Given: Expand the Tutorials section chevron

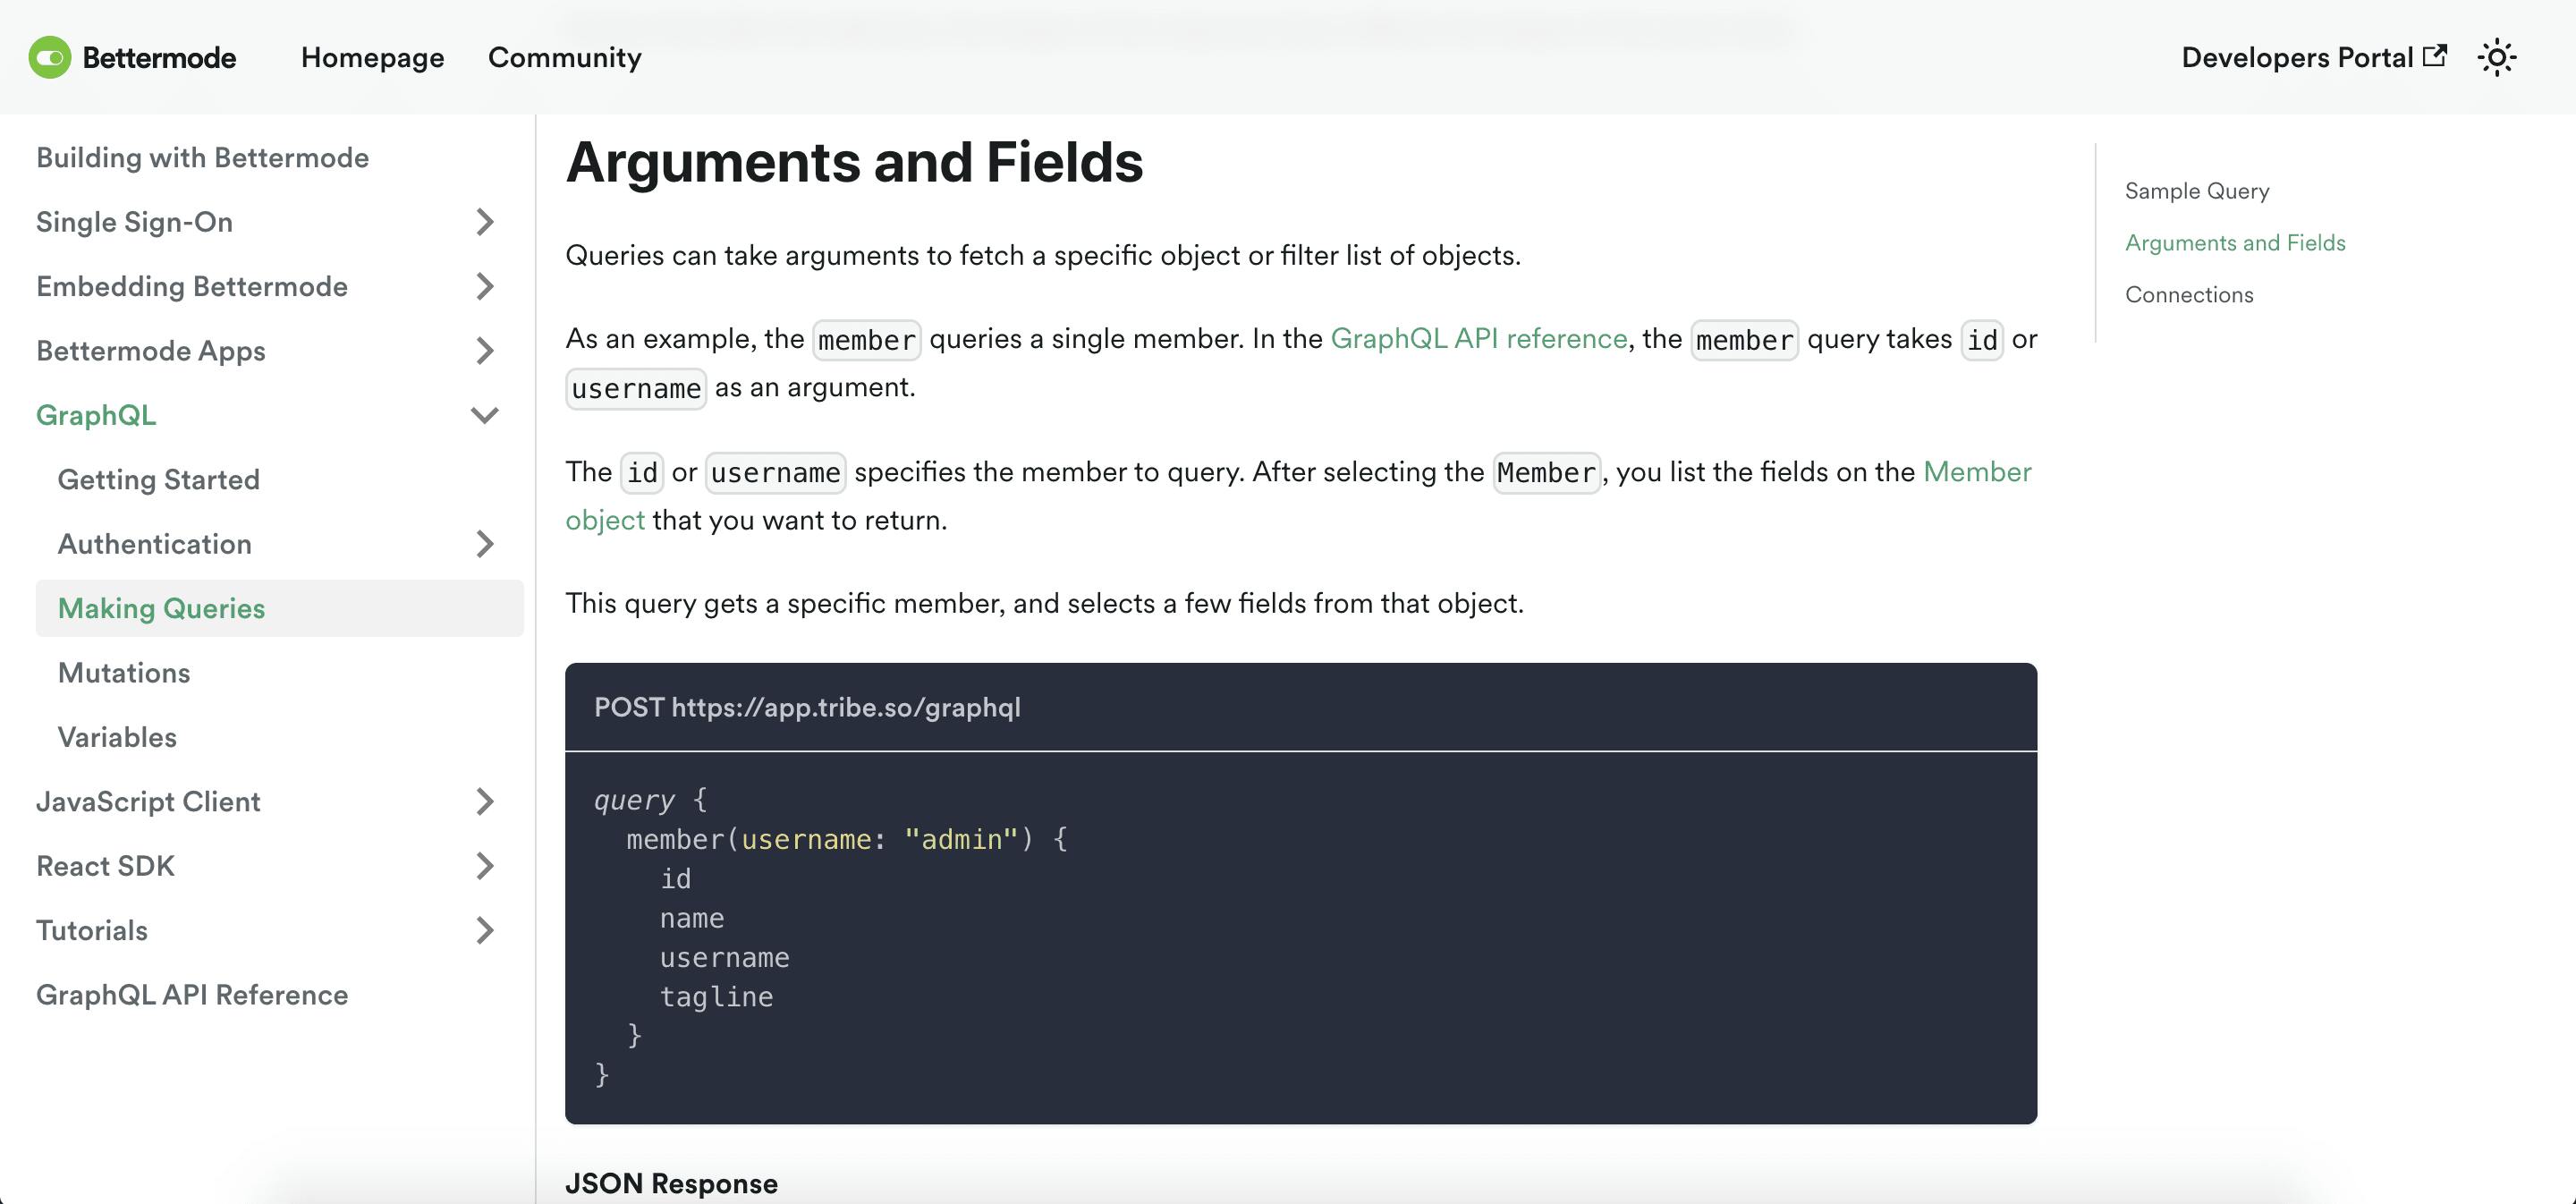Looking at the screenshot, I should (x=485, y=931).
